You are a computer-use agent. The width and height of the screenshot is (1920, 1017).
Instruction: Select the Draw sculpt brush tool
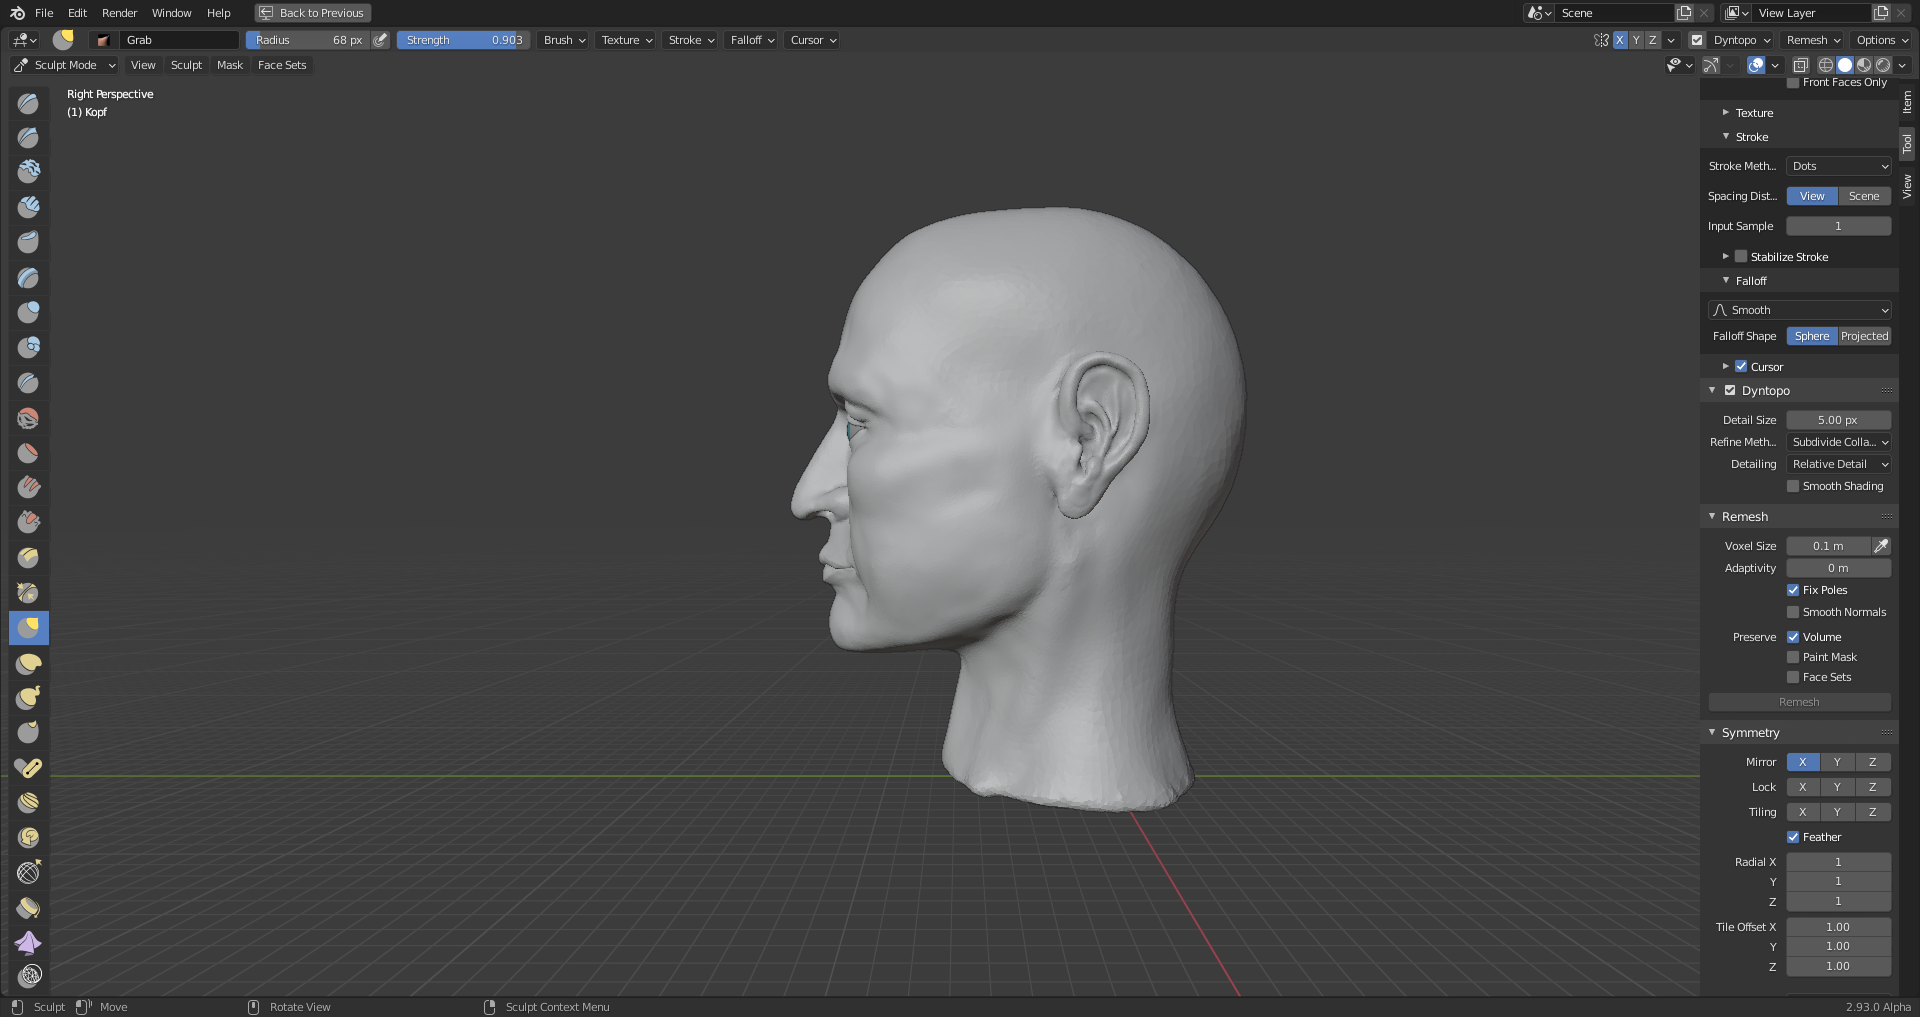click(28, 103)
